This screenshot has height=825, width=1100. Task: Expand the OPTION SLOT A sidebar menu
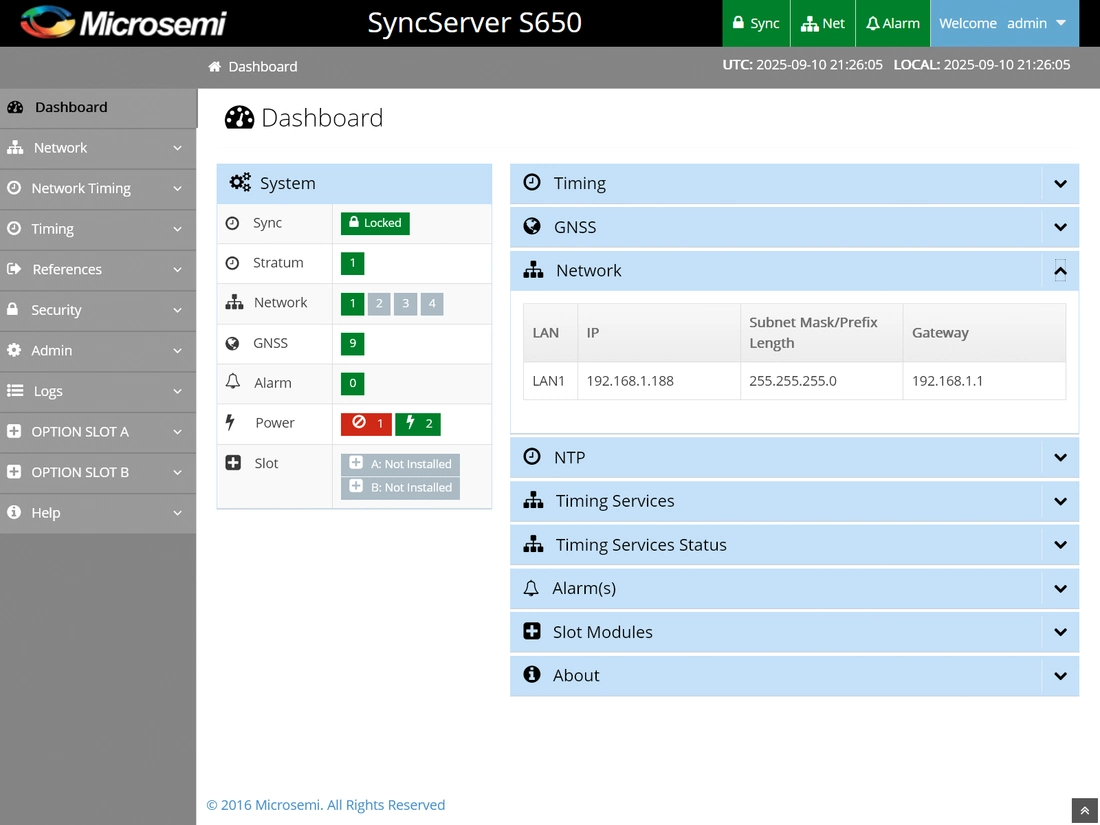[x=98, y=432]
